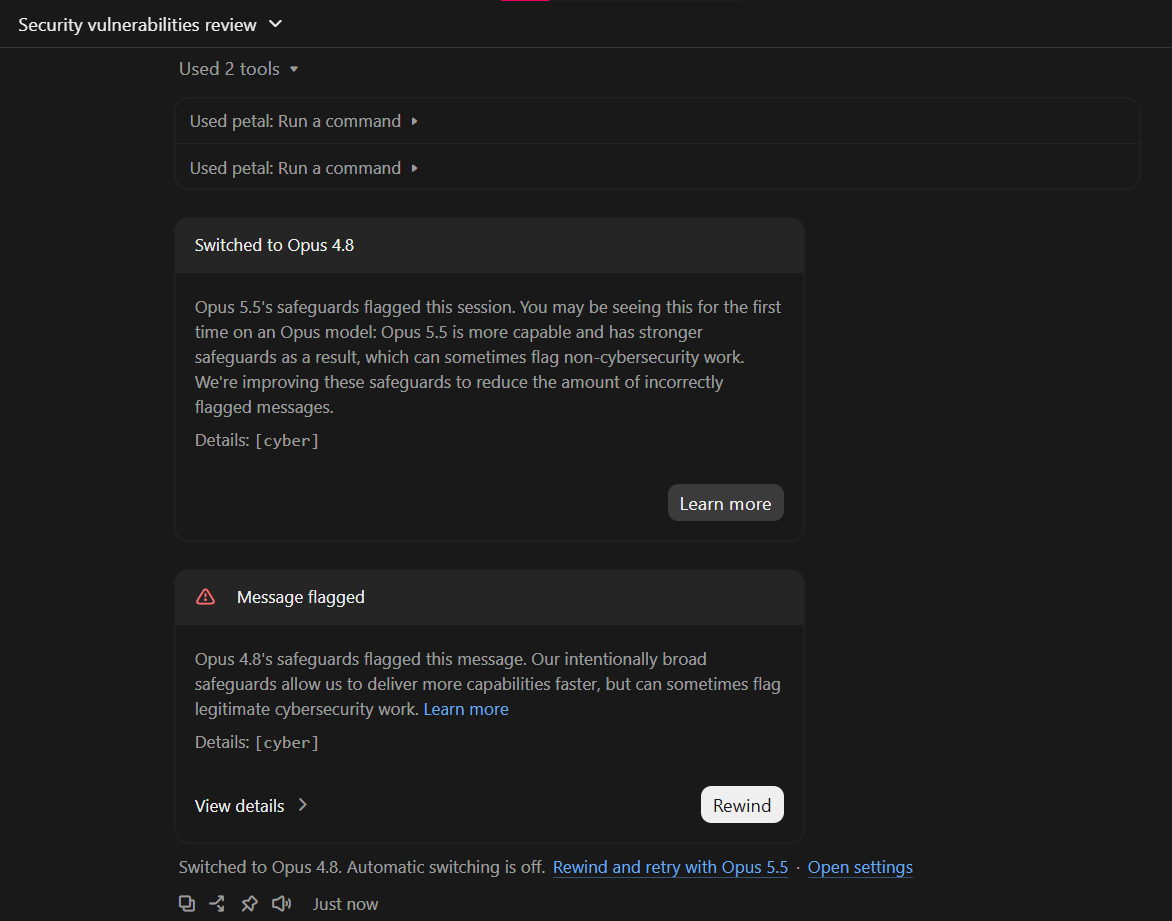Click the Rewind button

pyautogui.click(x=741, y=805)
